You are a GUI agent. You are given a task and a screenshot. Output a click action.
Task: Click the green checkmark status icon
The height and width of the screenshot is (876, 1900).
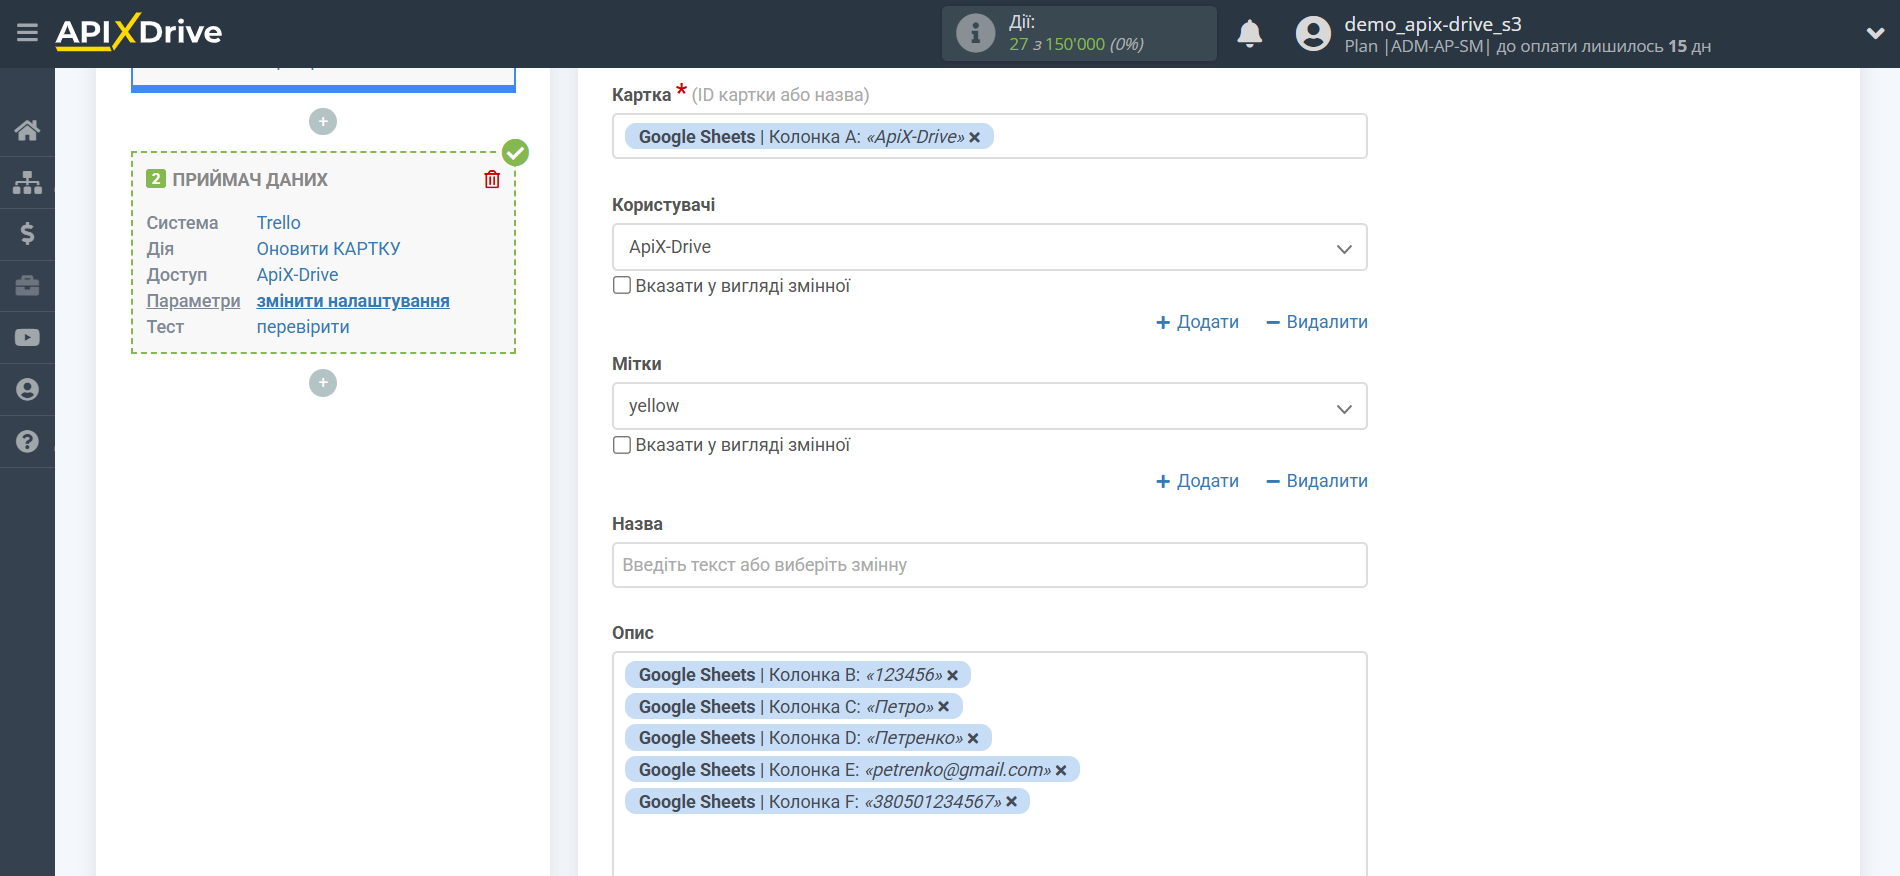point(515,152)
